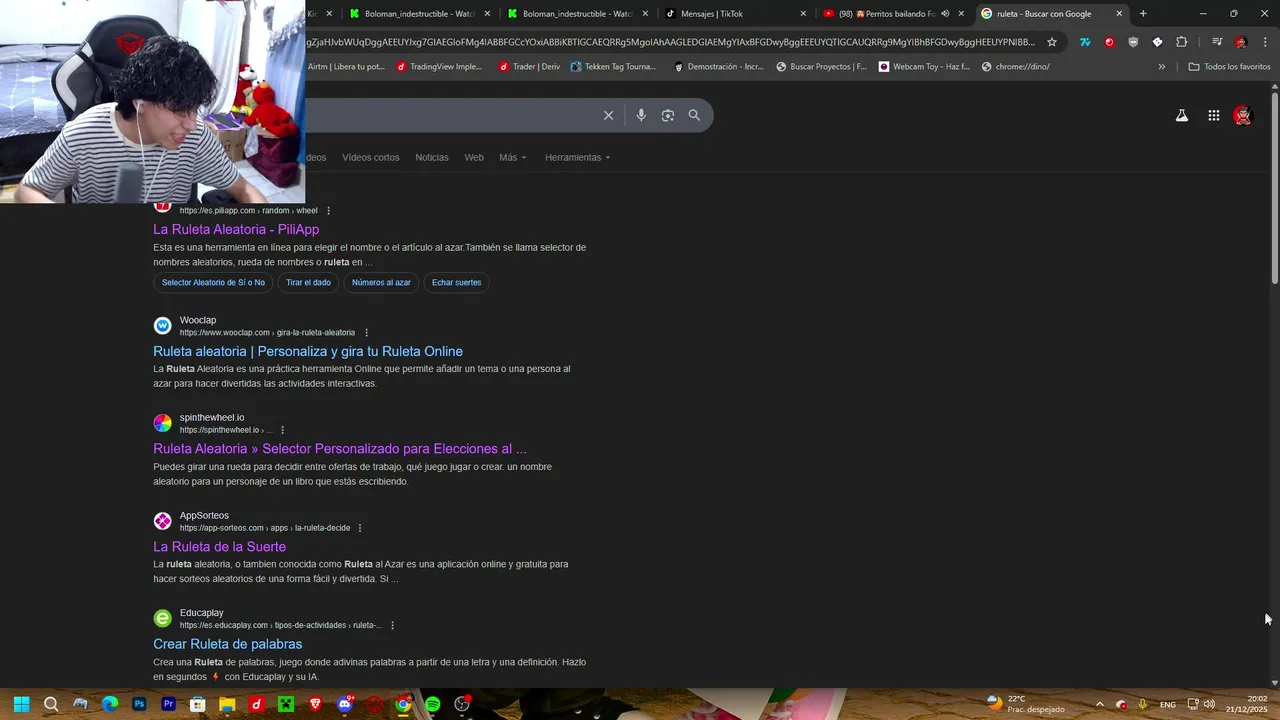Open Google Search Labs flask icon
Viewport: 1280px width, 720px height.
point(1182,116)
